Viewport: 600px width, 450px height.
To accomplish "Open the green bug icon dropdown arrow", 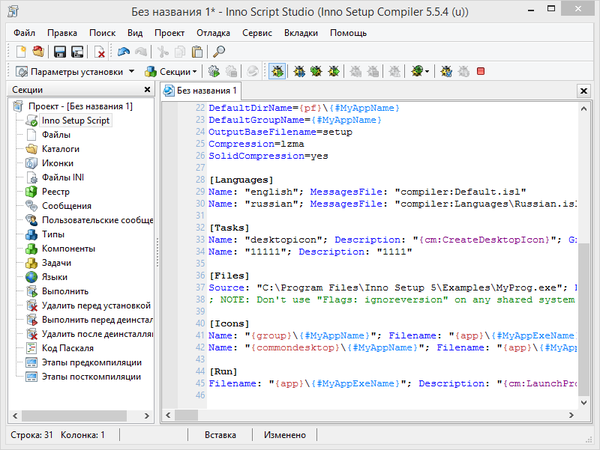I will tap(429, 72).
